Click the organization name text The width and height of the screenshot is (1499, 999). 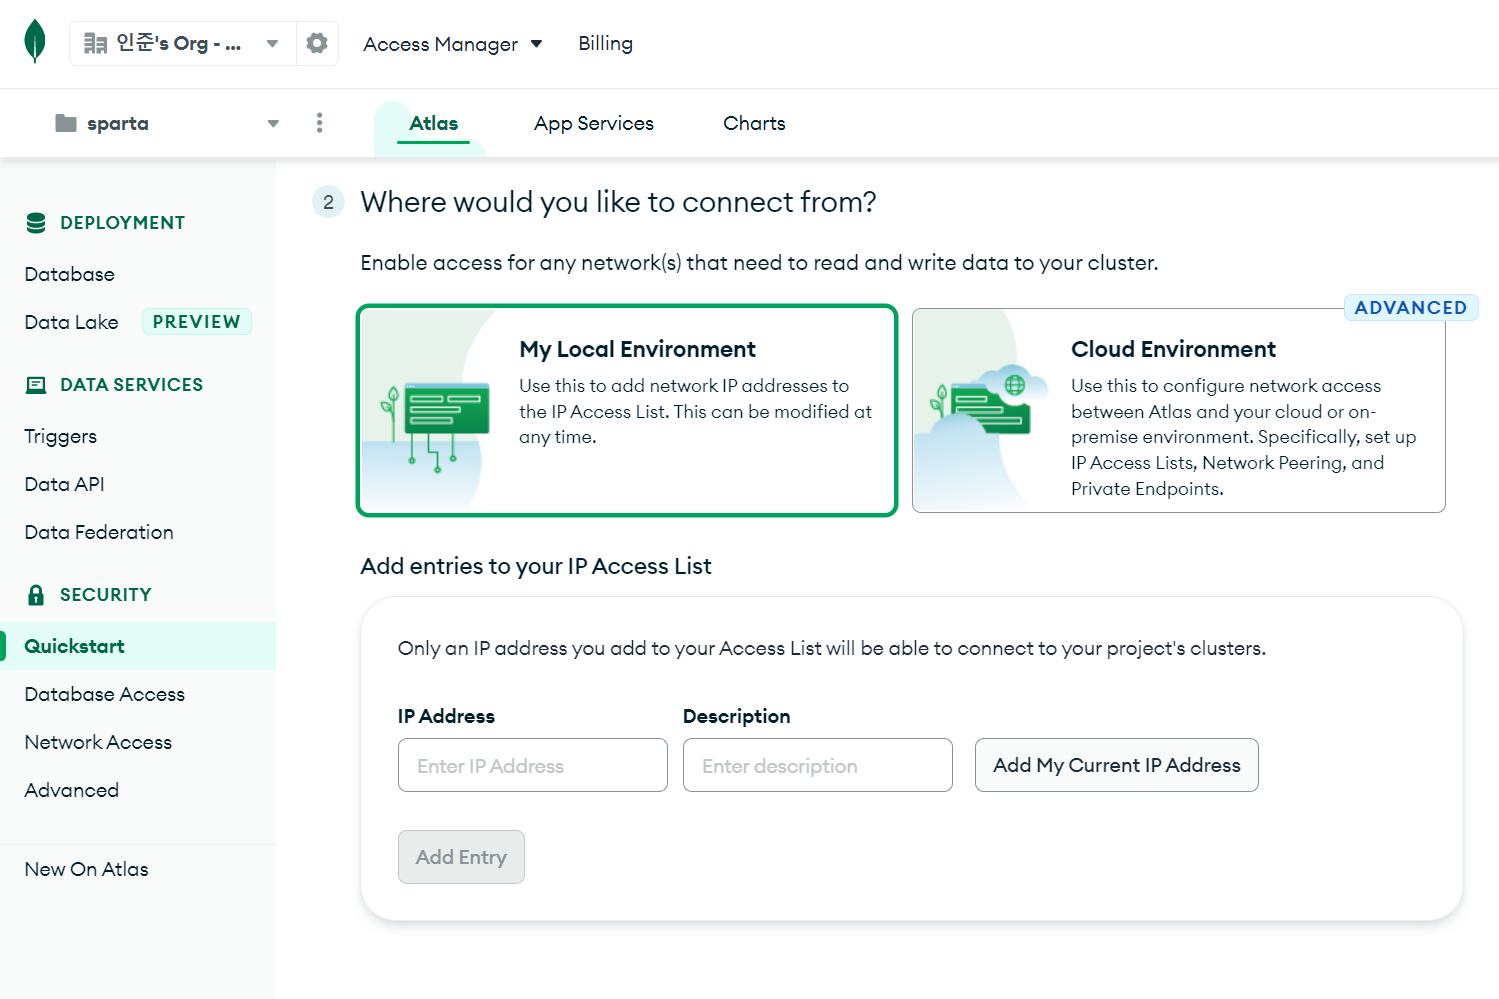[x=178, y=43]
